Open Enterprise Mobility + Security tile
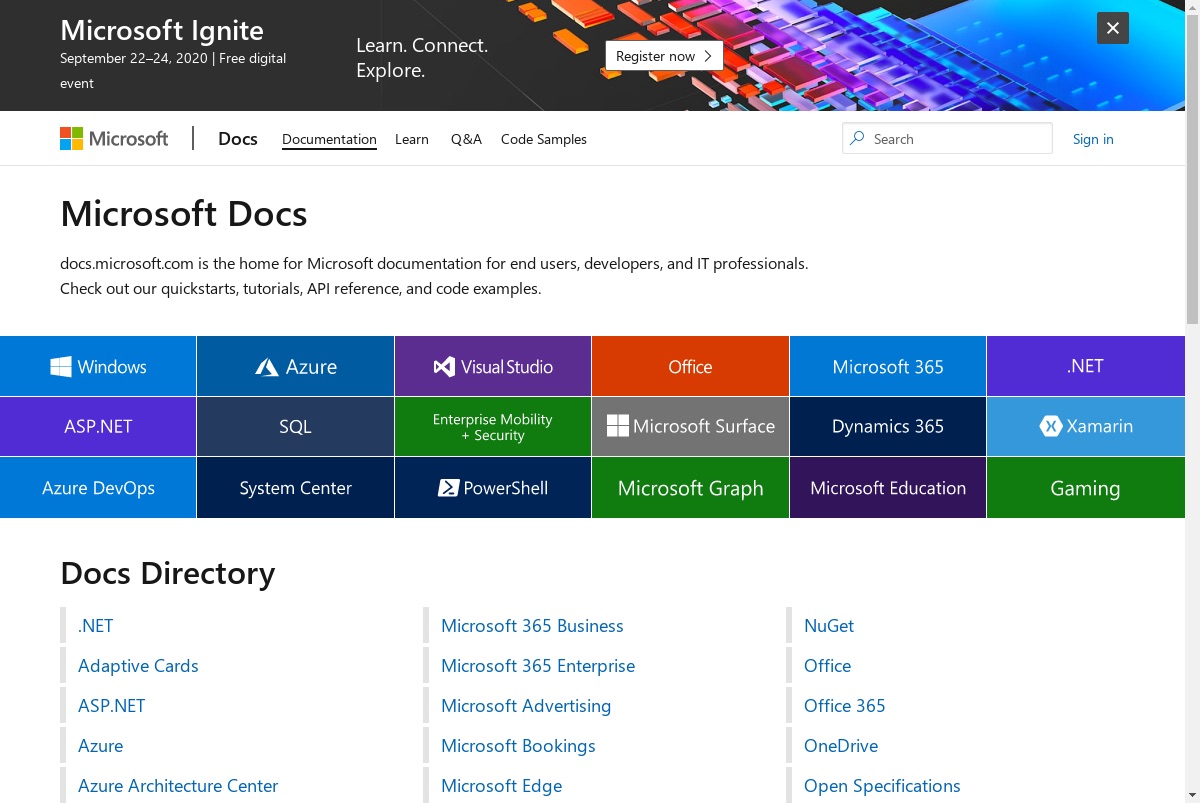 (493, 426)
